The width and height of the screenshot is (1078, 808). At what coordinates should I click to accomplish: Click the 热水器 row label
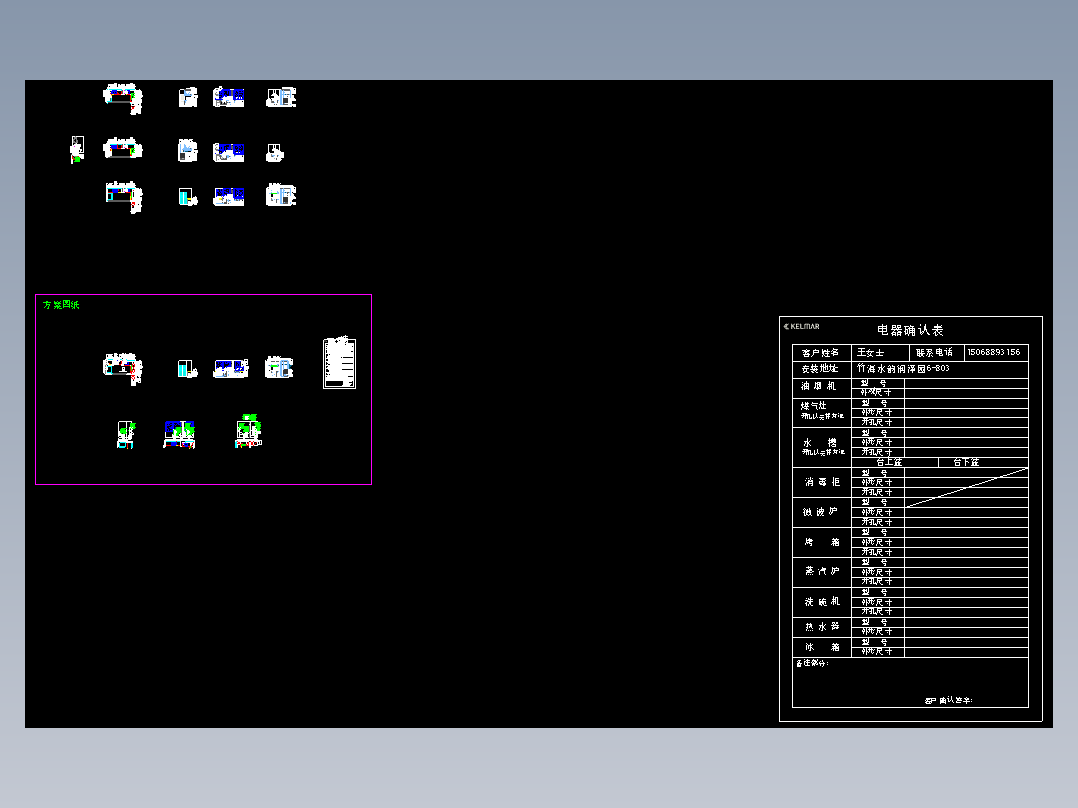coord(822,626)
